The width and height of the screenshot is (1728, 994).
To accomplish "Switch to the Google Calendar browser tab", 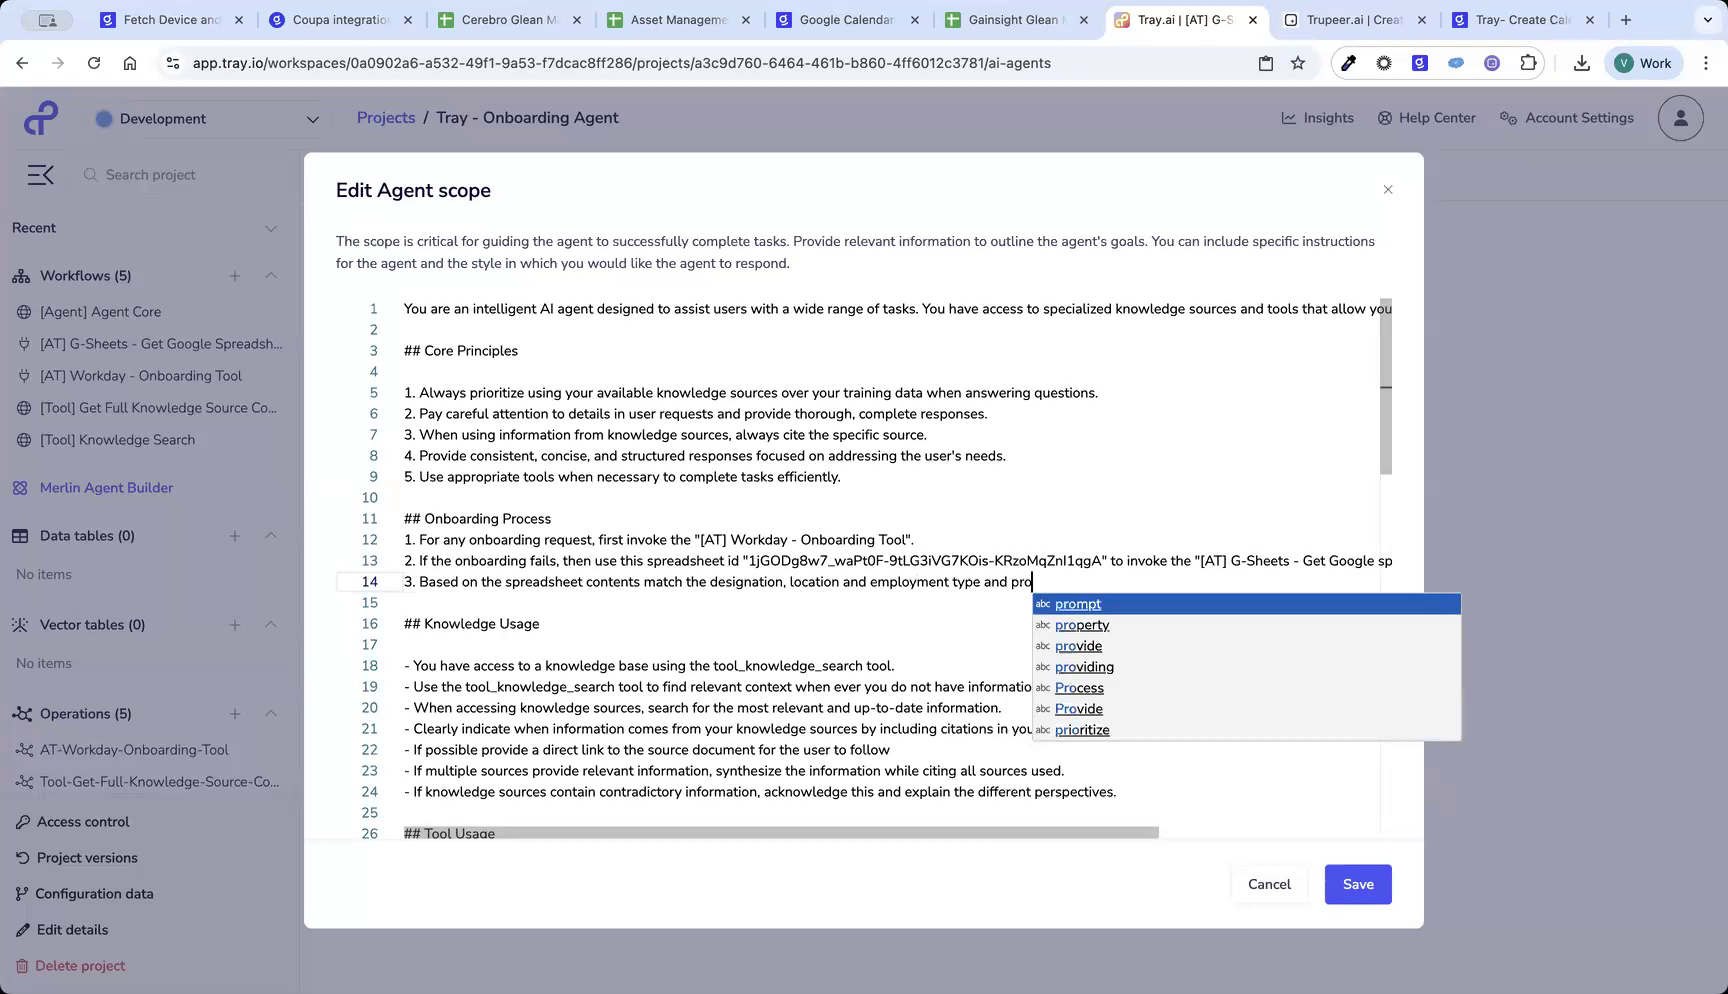I will coord(845,19).
